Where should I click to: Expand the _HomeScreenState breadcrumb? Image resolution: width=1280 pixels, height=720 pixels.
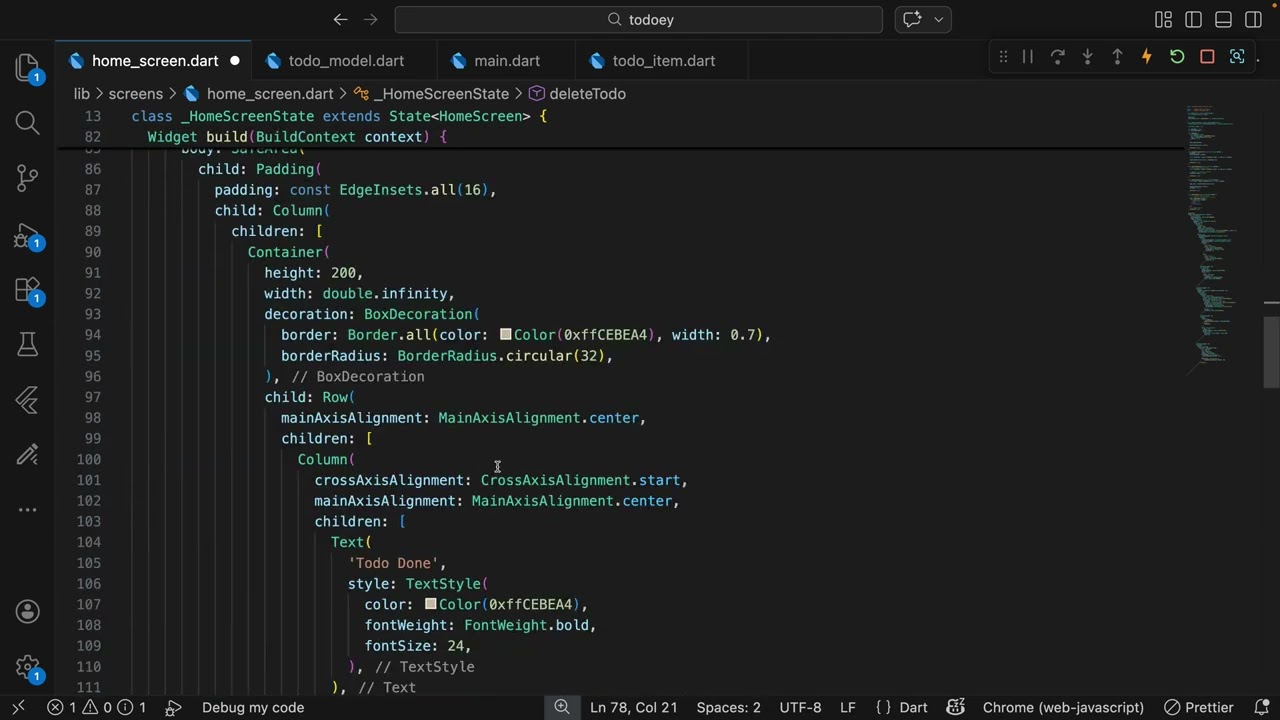pos(440,94)
